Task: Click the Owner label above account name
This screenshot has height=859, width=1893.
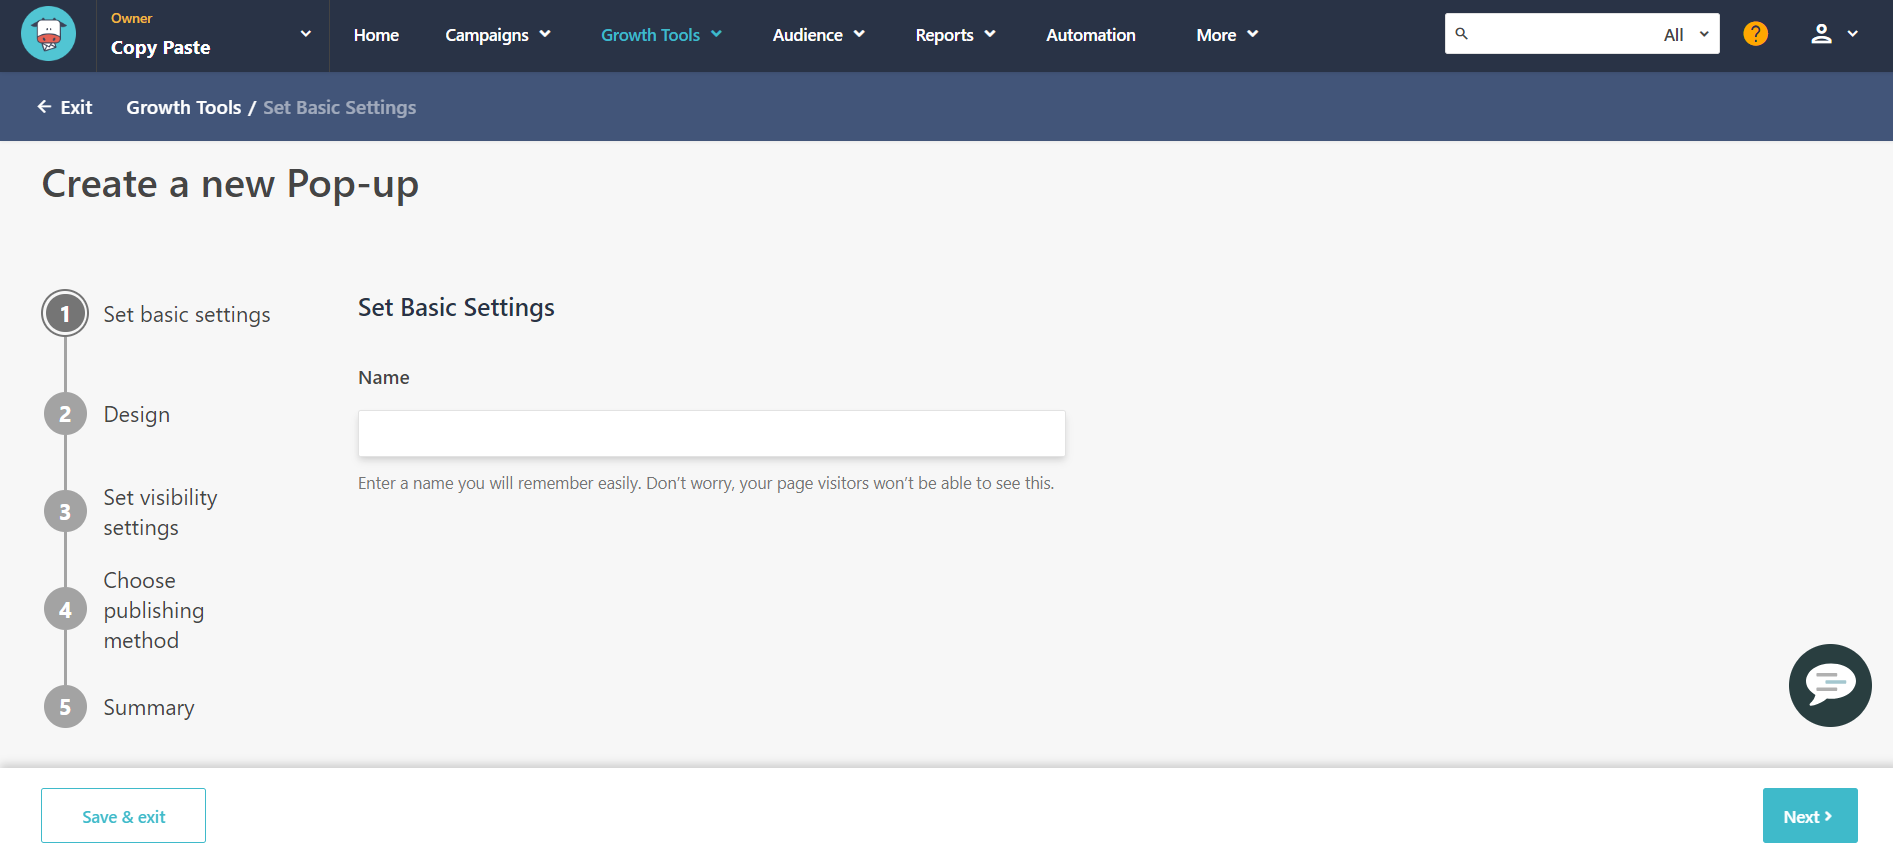Action: pyautogui.click(x=131, y=18)
